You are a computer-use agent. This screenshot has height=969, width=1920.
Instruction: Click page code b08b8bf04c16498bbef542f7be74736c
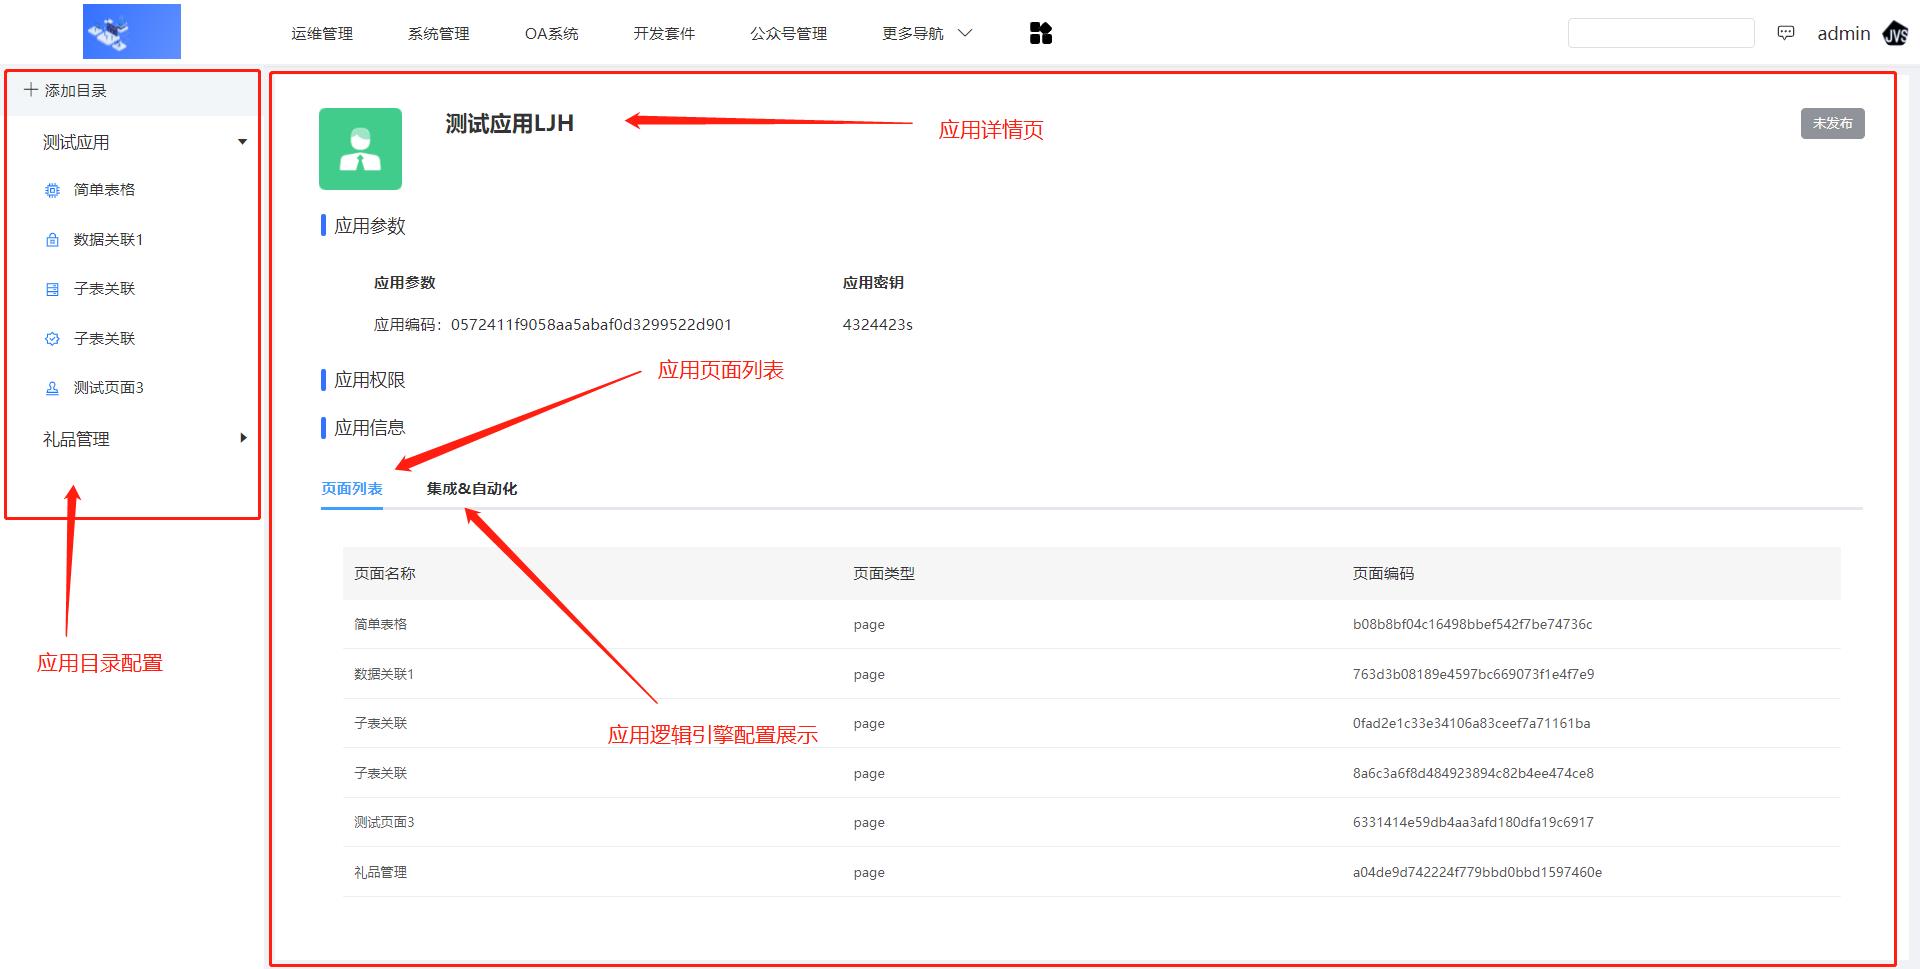tap(1472, 624)
